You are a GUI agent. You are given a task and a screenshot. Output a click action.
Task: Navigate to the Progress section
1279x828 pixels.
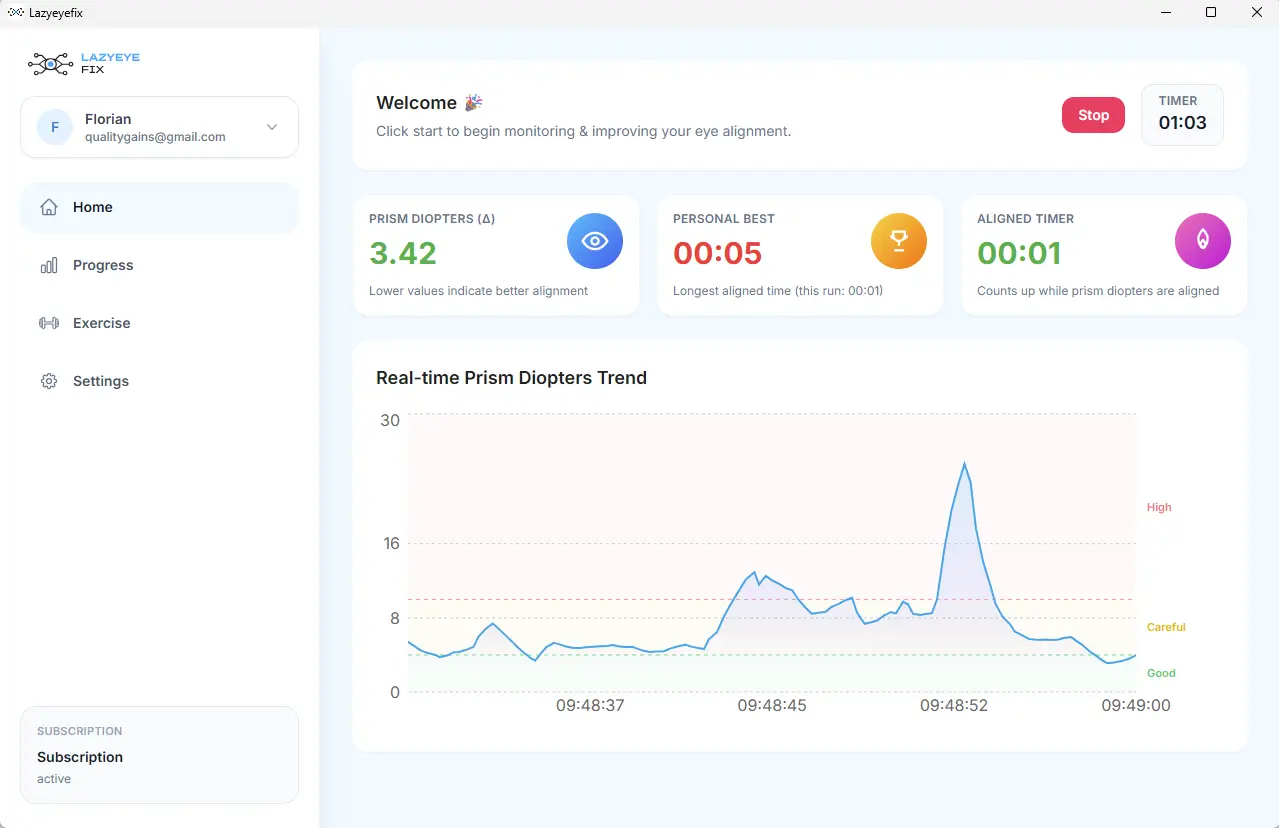pyautogui.click(x=103, y=265)
